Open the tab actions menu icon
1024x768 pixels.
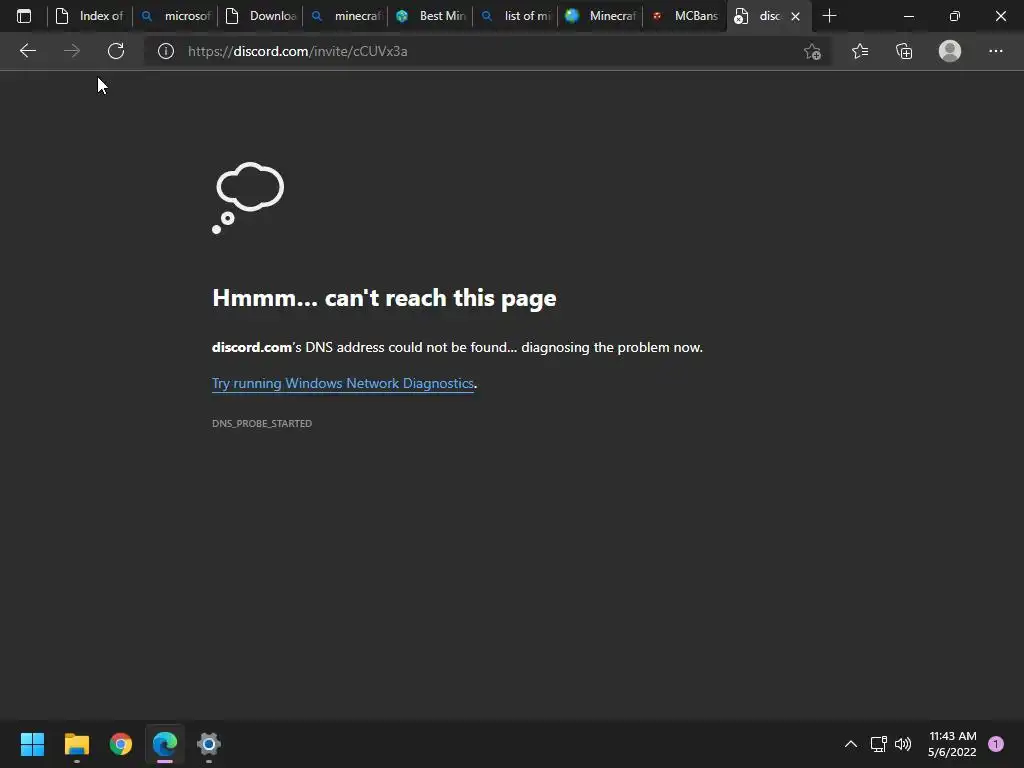24,16
